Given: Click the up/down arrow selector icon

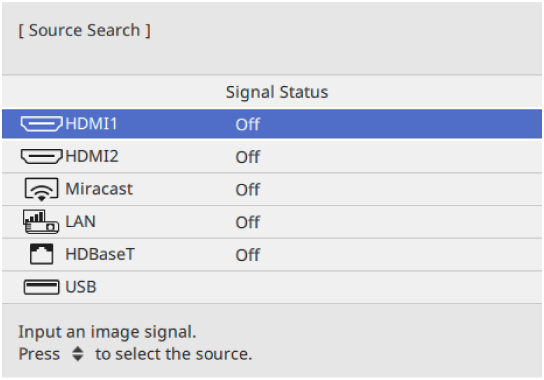Looking at the screenshot, I should pos(78,354).
